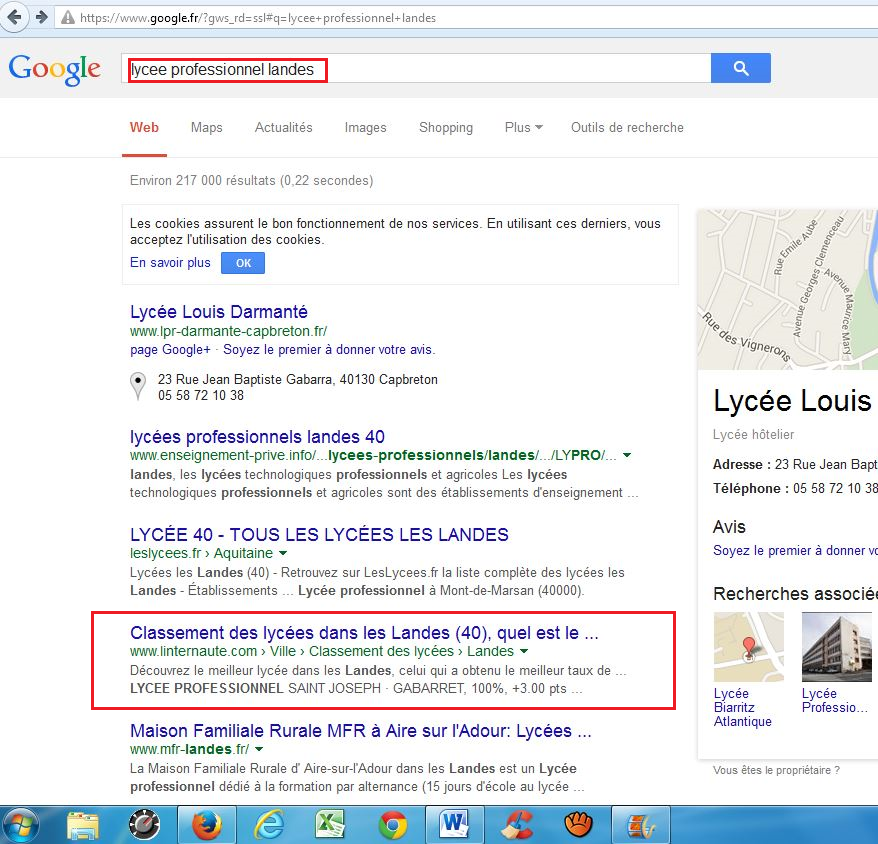Open Microsoft Word from taskbar

(454, 825)
